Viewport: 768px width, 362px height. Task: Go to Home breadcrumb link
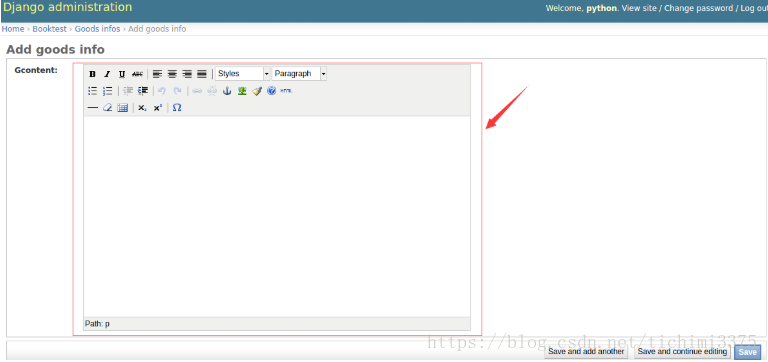click(x=13, y=29)
